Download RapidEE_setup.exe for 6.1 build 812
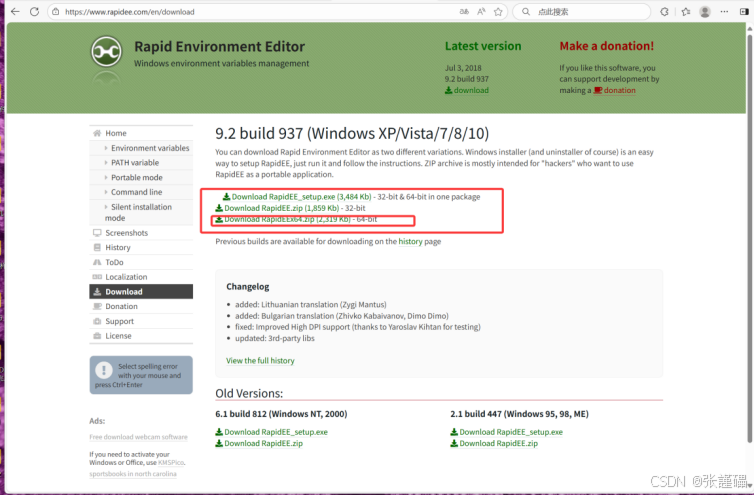Image resolution: width=754 pixels, height=495 pixels. coord(272,432)
